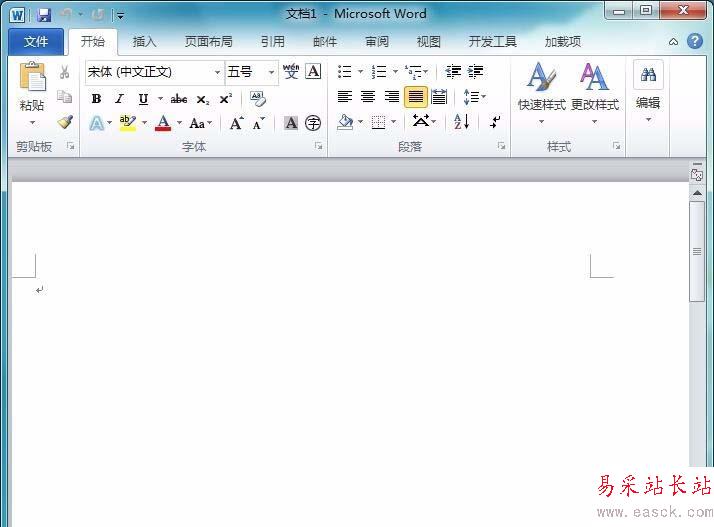This screenshot has height=527, width=714.
Task: Click the Decrease Indent icon
Action: click(453, 72)
